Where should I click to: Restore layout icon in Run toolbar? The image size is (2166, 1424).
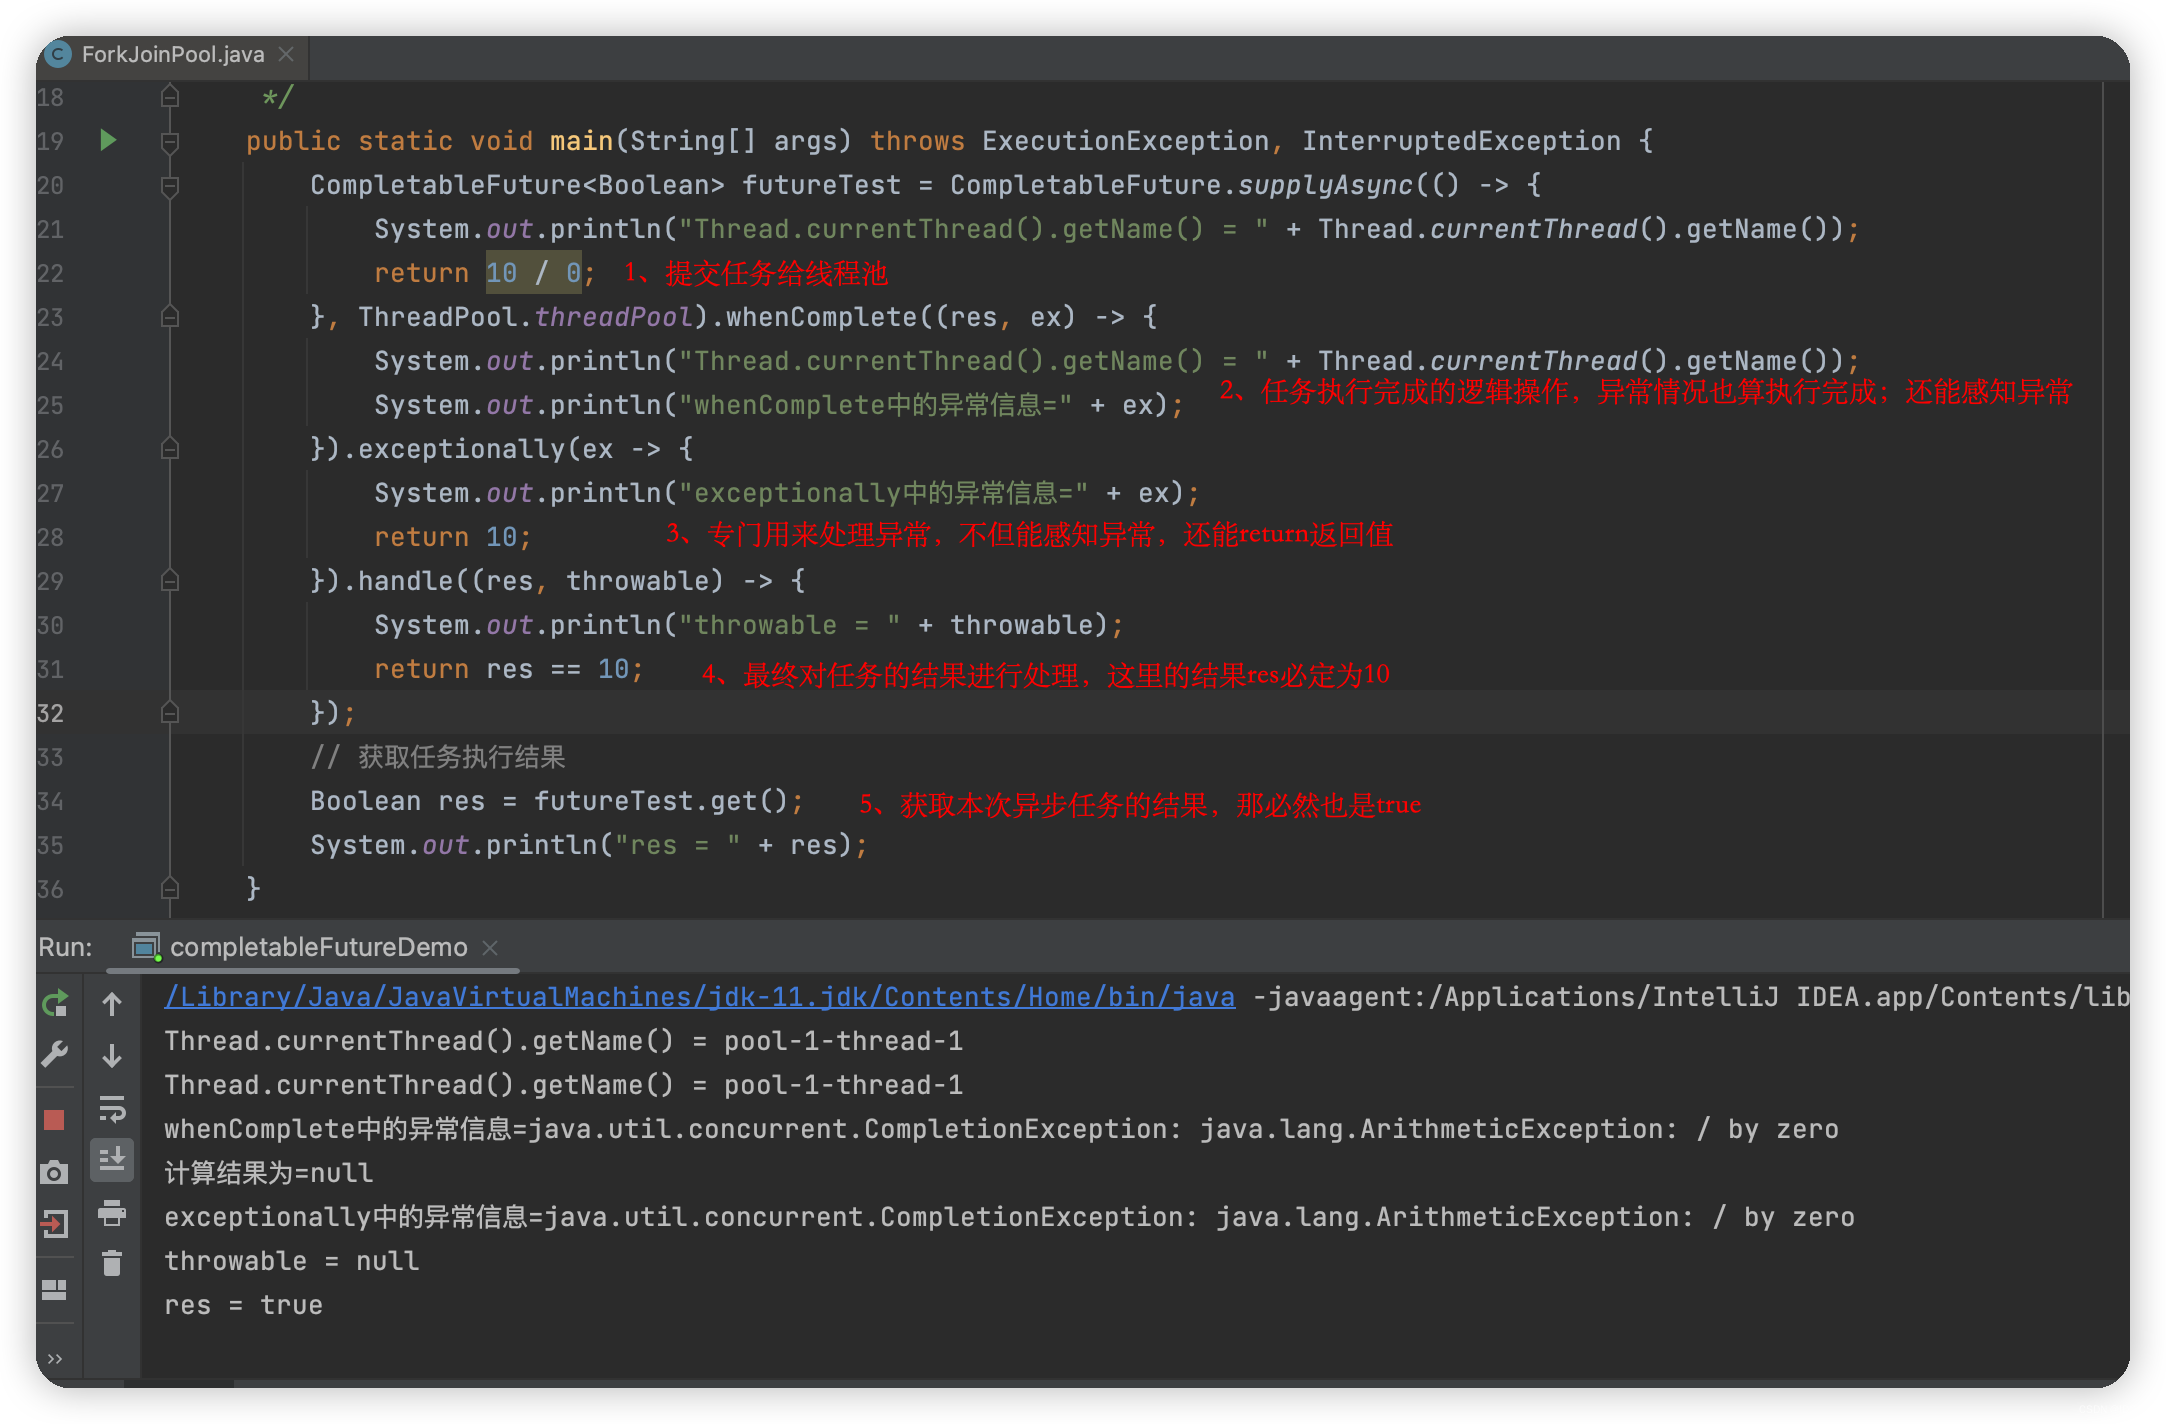(55, 1290)
